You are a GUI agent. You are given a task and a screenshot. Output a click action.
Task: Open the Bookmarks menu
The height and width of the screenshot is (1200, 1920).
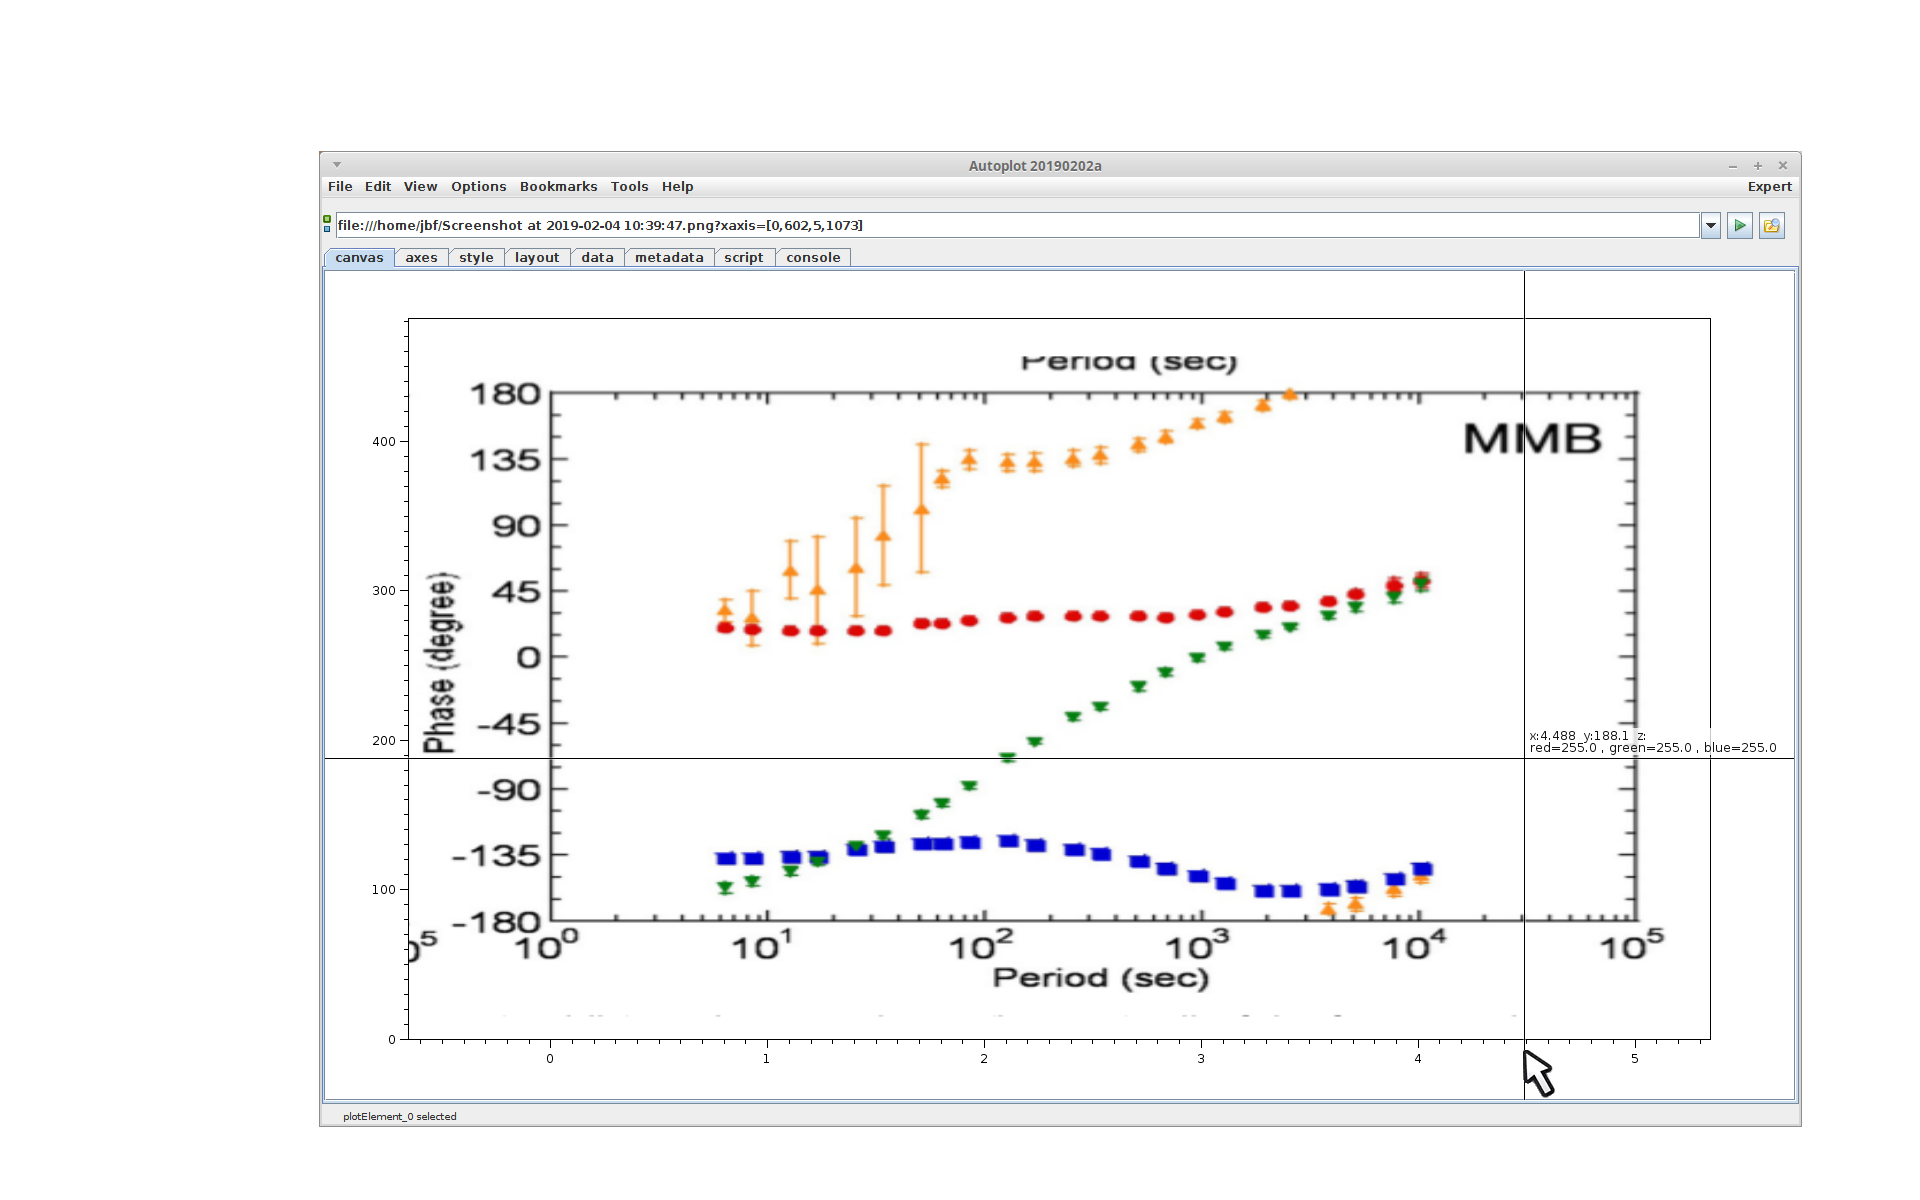(x=558, y=187)
